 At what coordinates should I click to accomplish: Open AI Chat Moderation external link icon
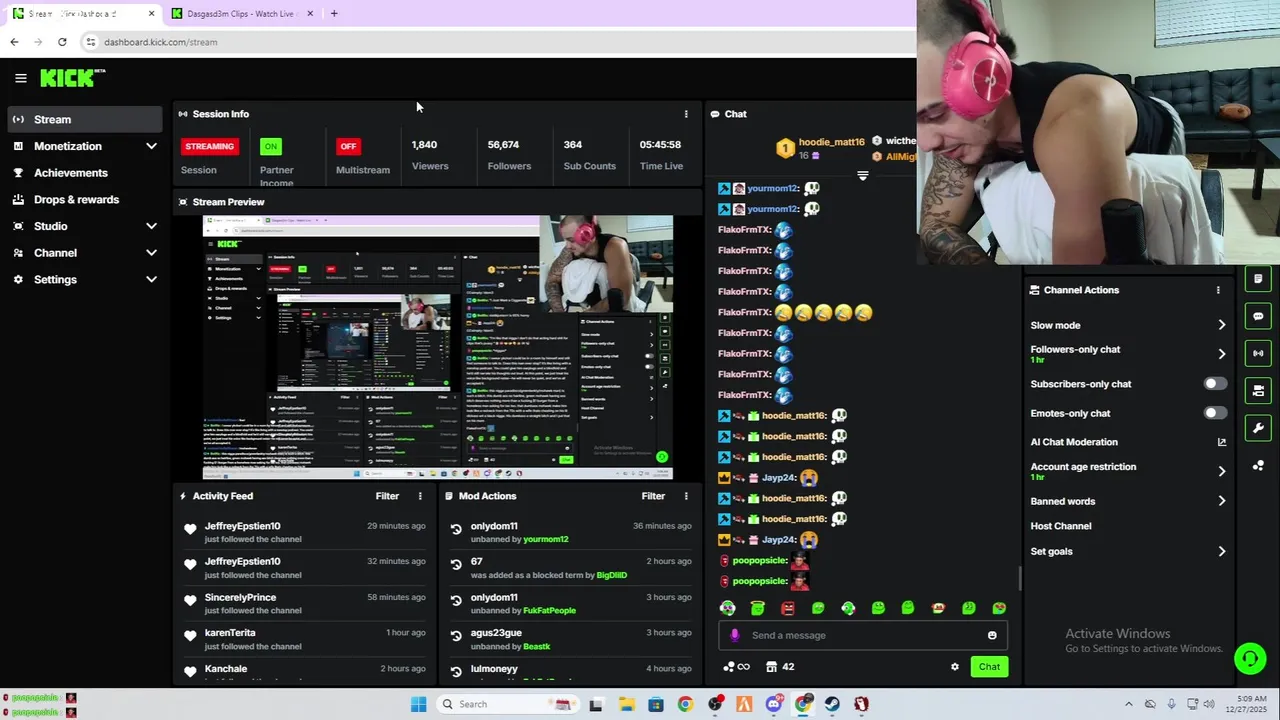pos(1221,442)
